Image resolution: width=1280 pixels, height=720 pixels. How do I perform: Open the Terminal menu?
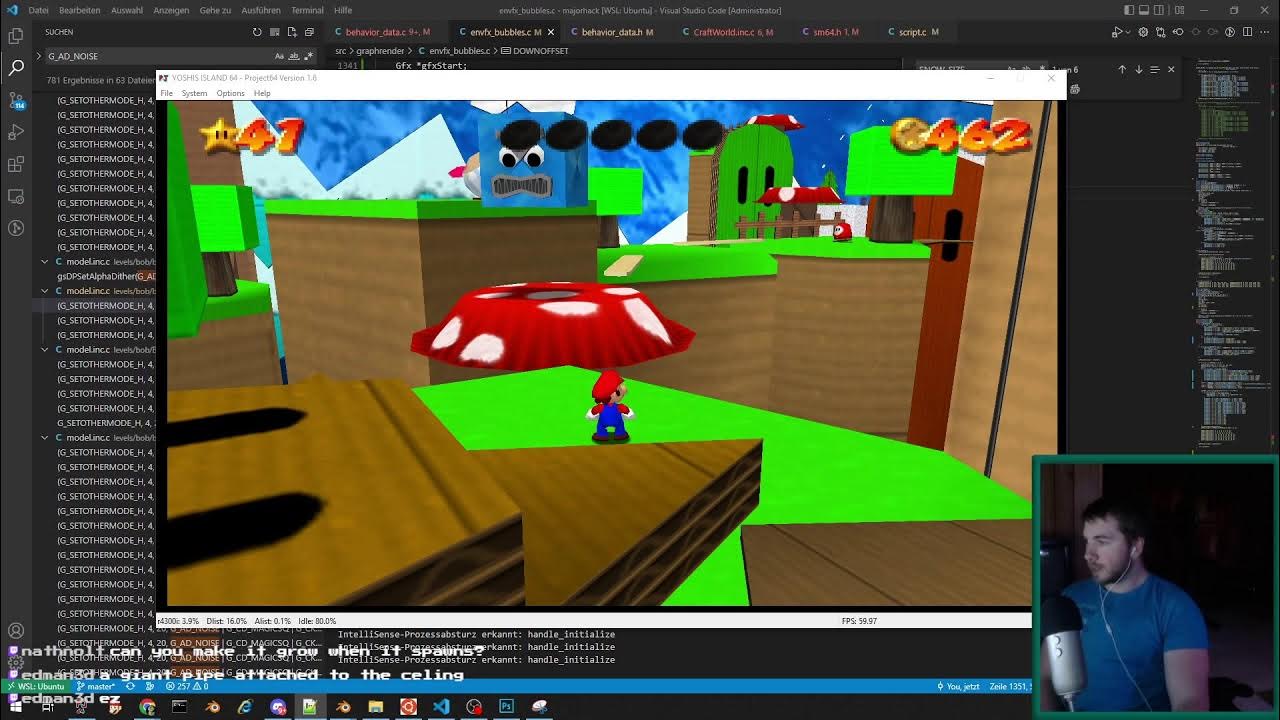[x=307, y=10]
